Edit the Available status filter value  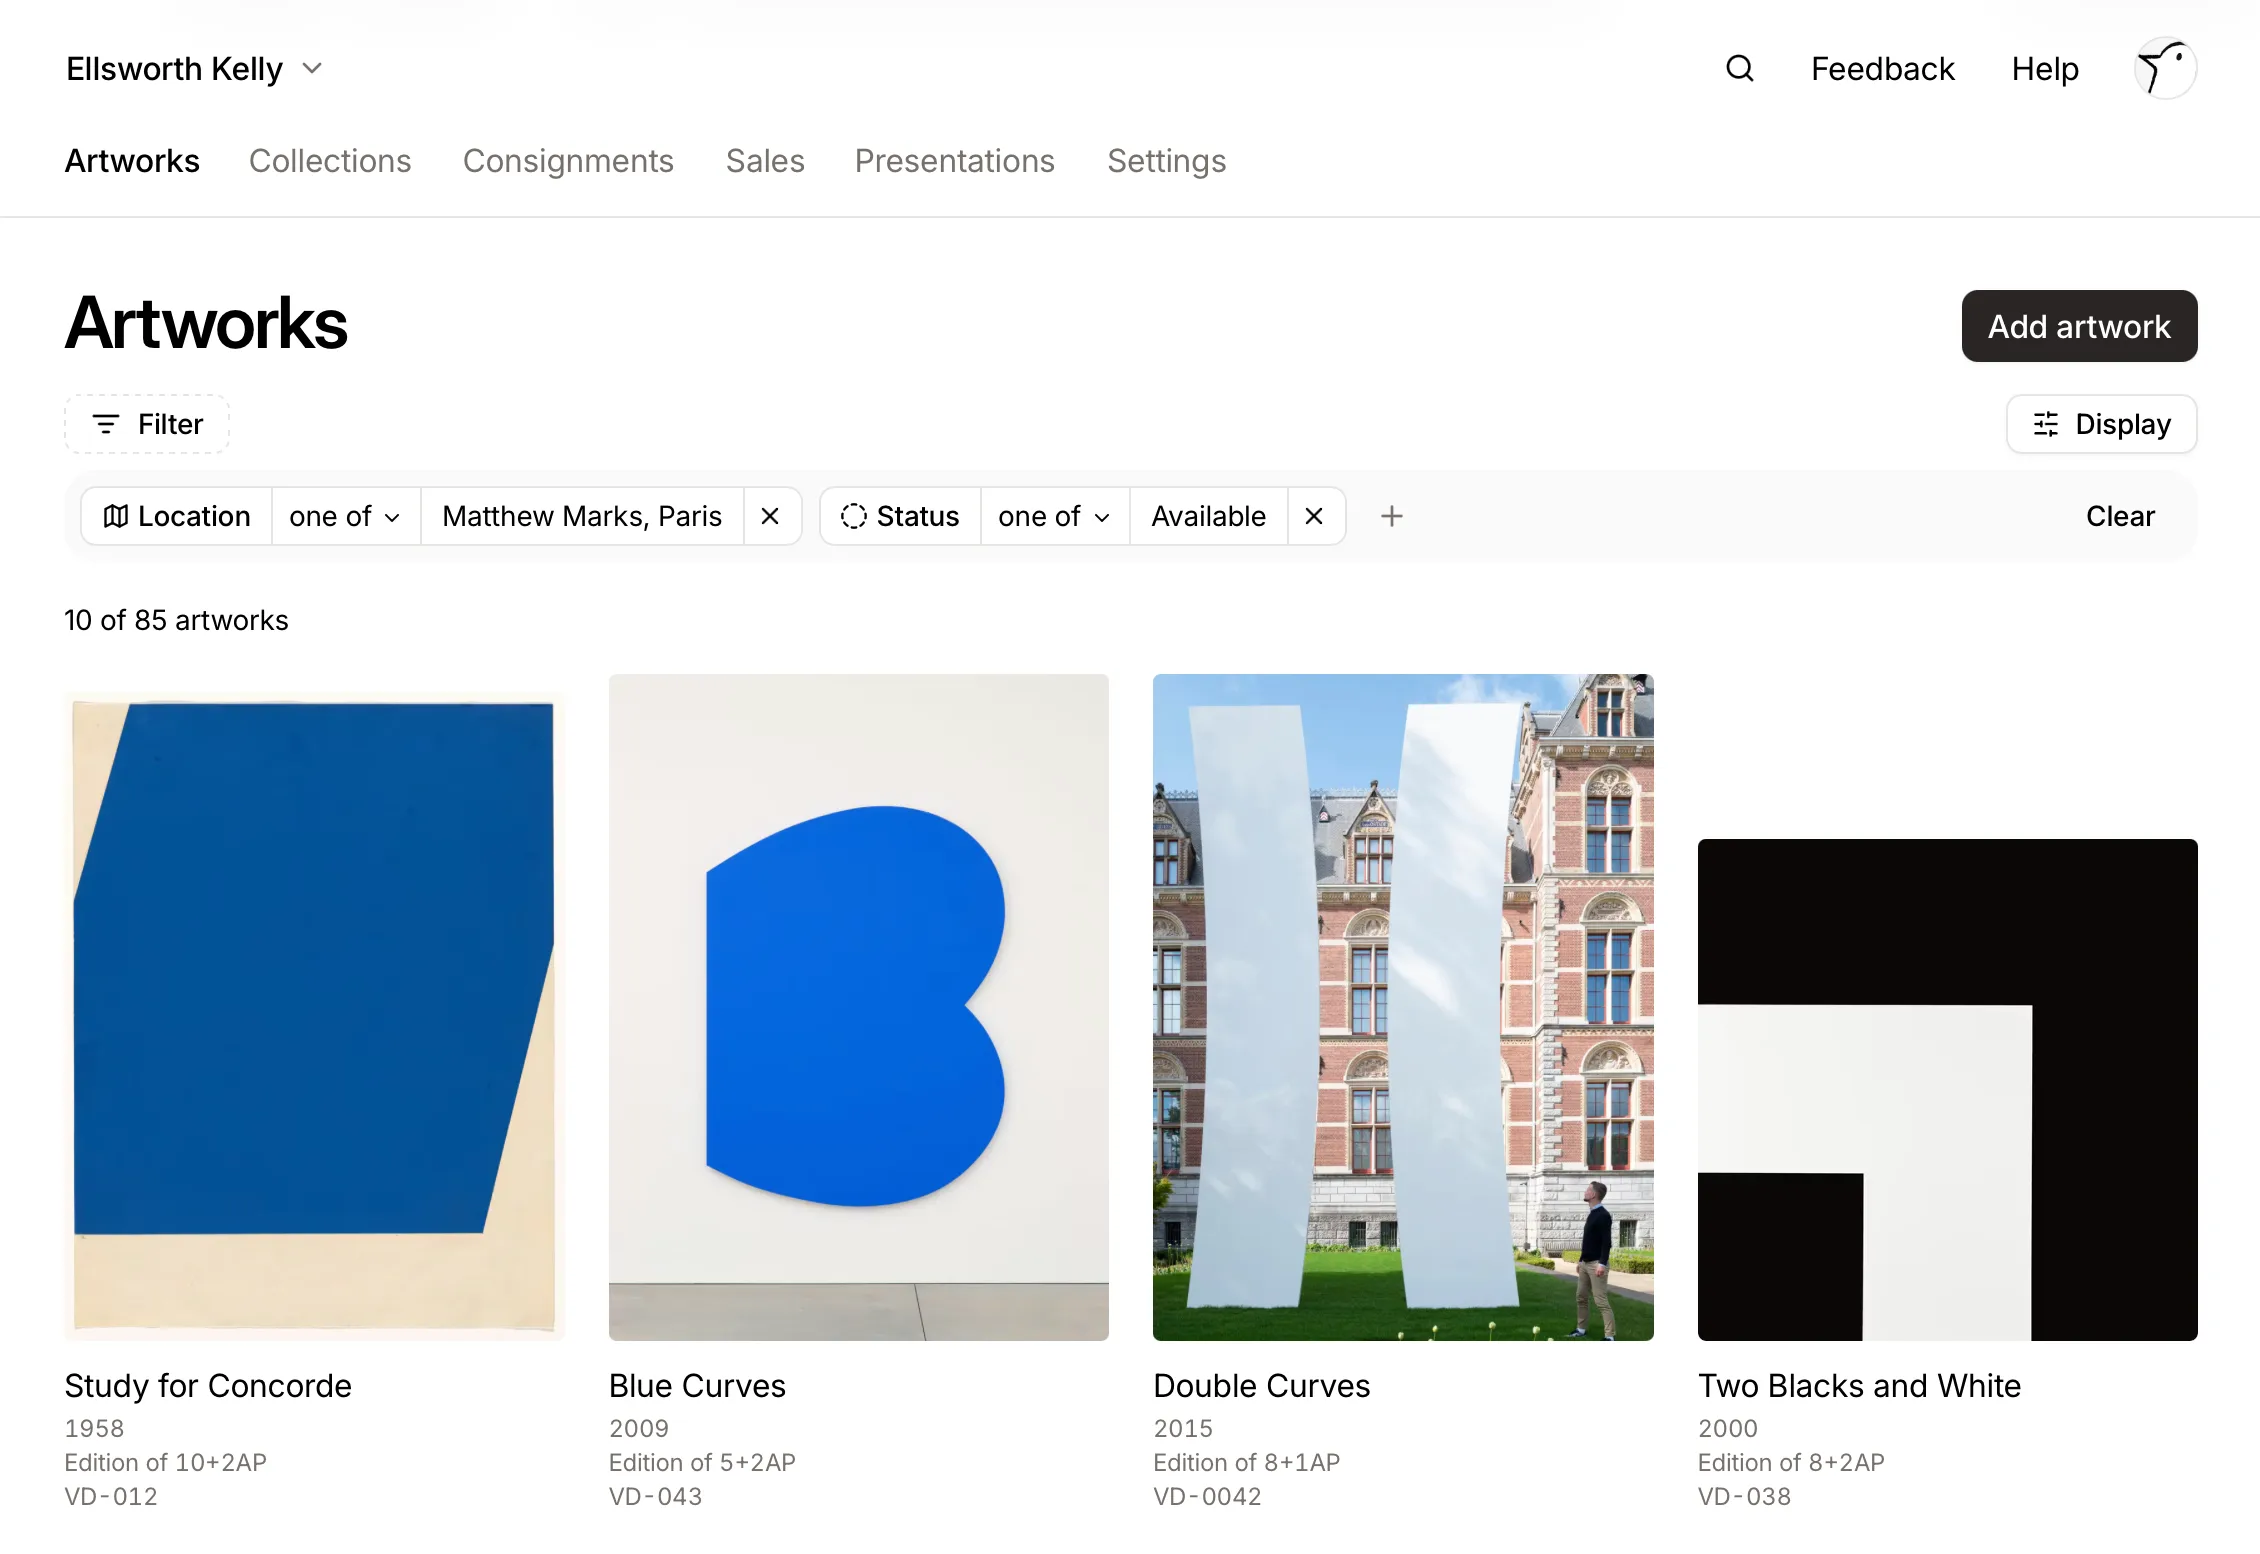[1208, 516]
